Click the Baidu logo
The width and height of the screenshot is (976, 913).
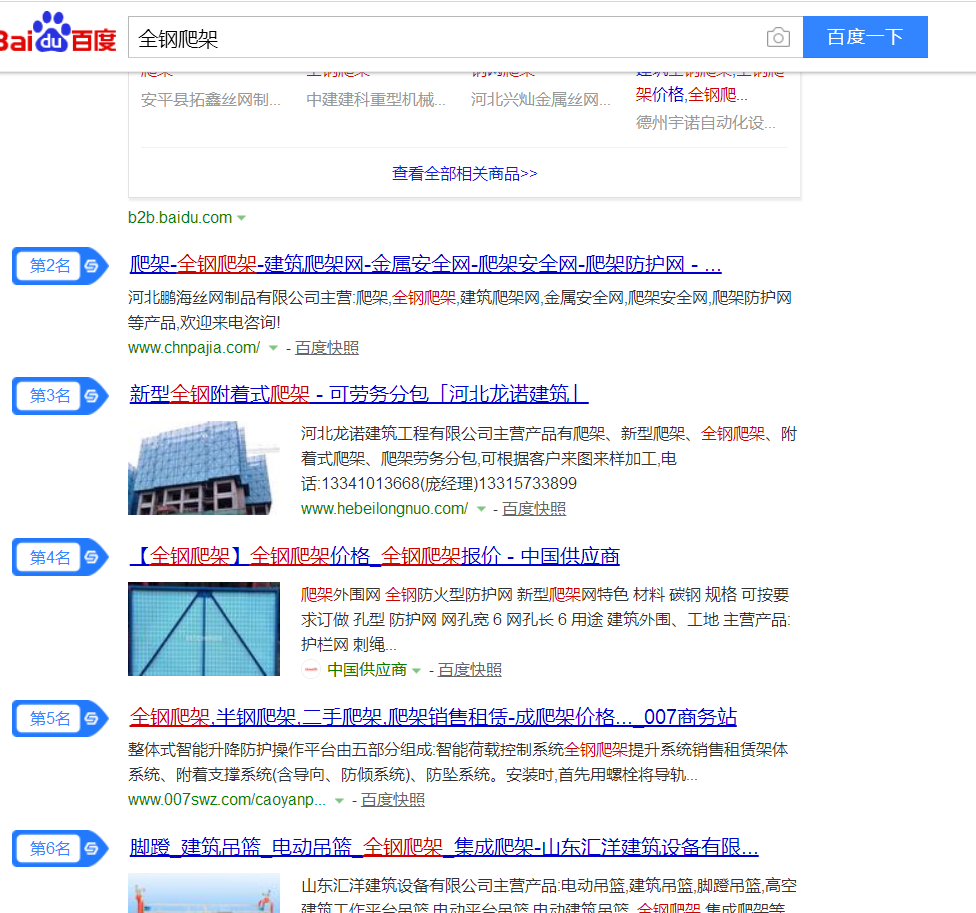click(x=58, y=33)
